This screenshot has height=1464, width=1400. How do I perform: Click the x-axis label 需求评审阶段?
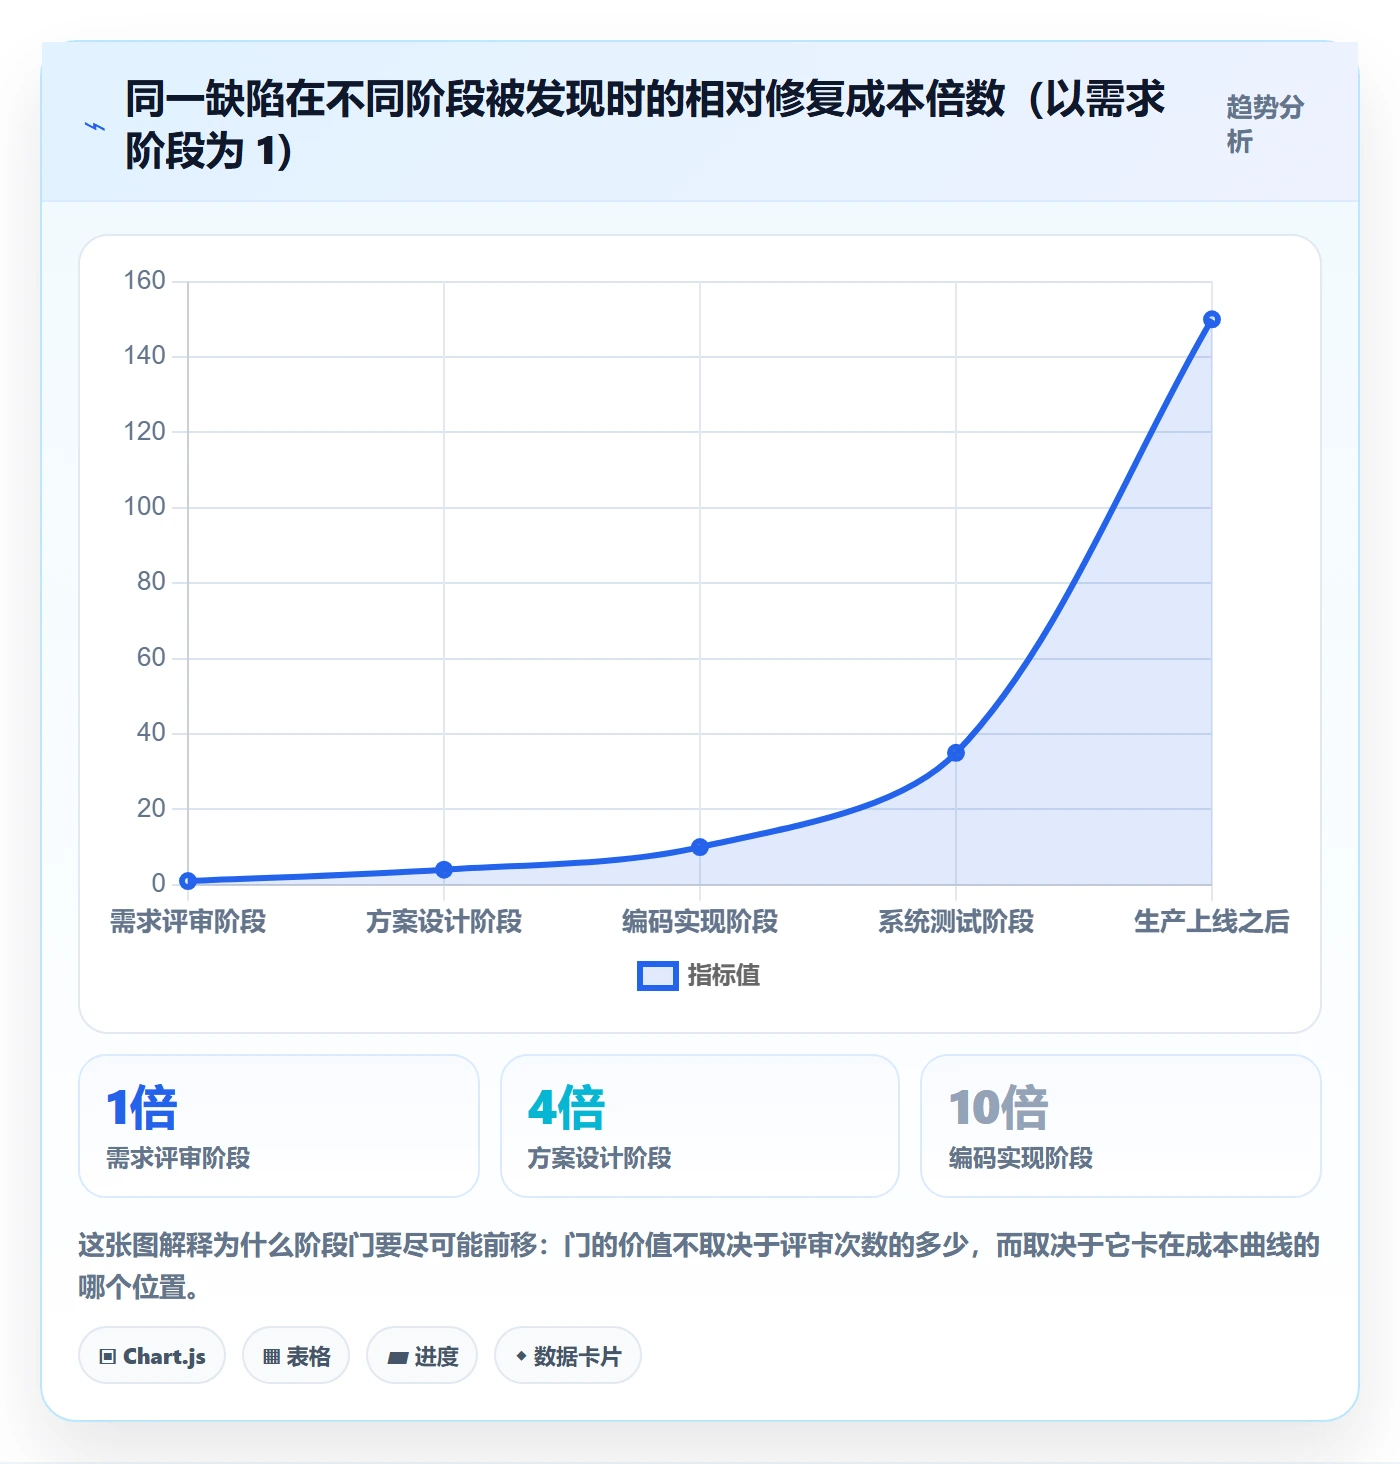pyautogui.click(x=188, y=922)
